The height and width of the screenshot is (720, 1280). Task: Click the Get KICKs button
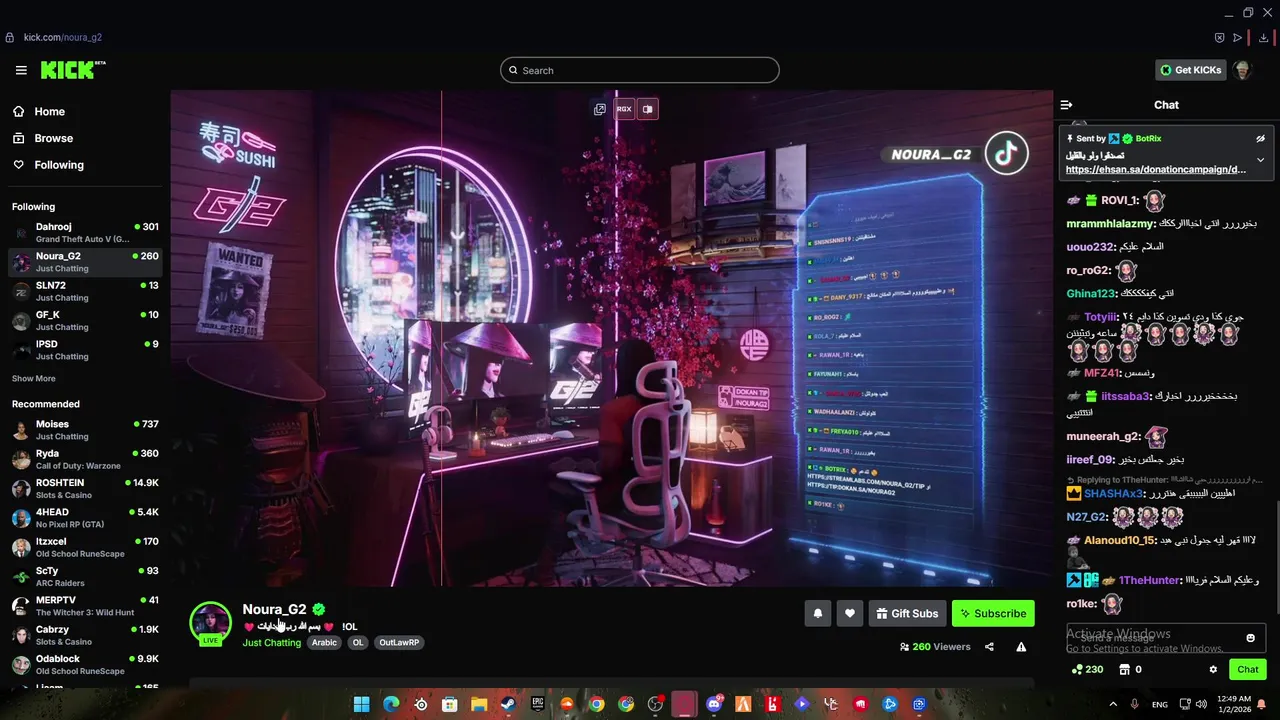point(1190,70)
